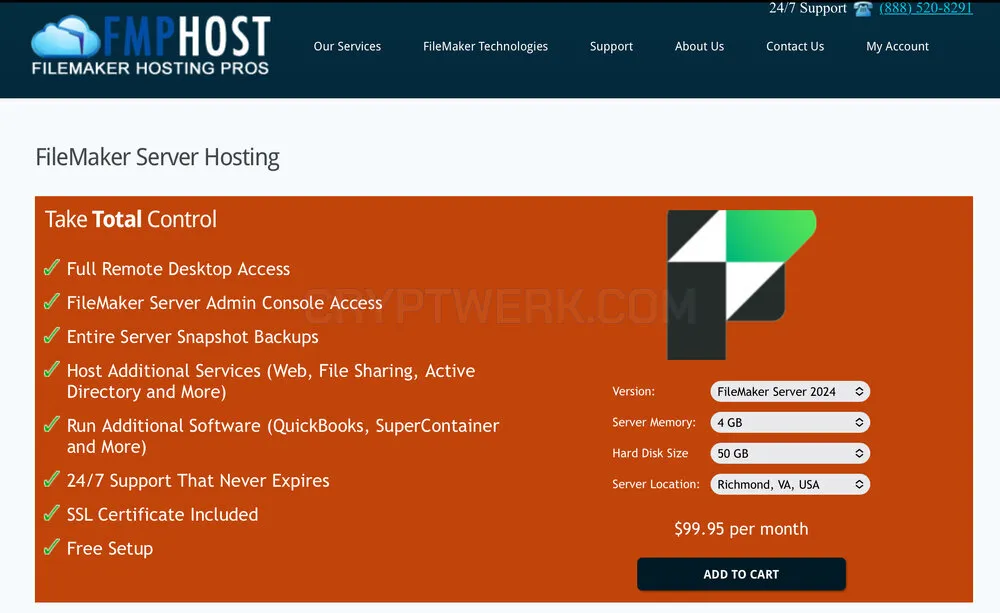Click the ADD TO CART button
1000x613 pixels.
click(741, 574)
